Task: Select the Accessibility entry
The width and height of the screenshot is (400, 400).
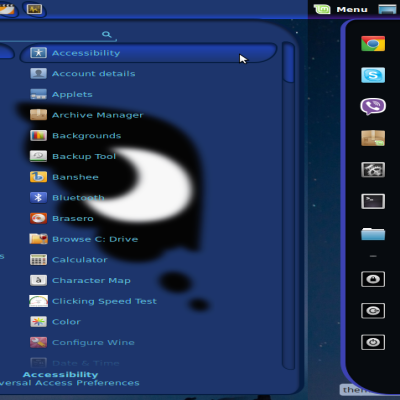Action: point(148,53)
